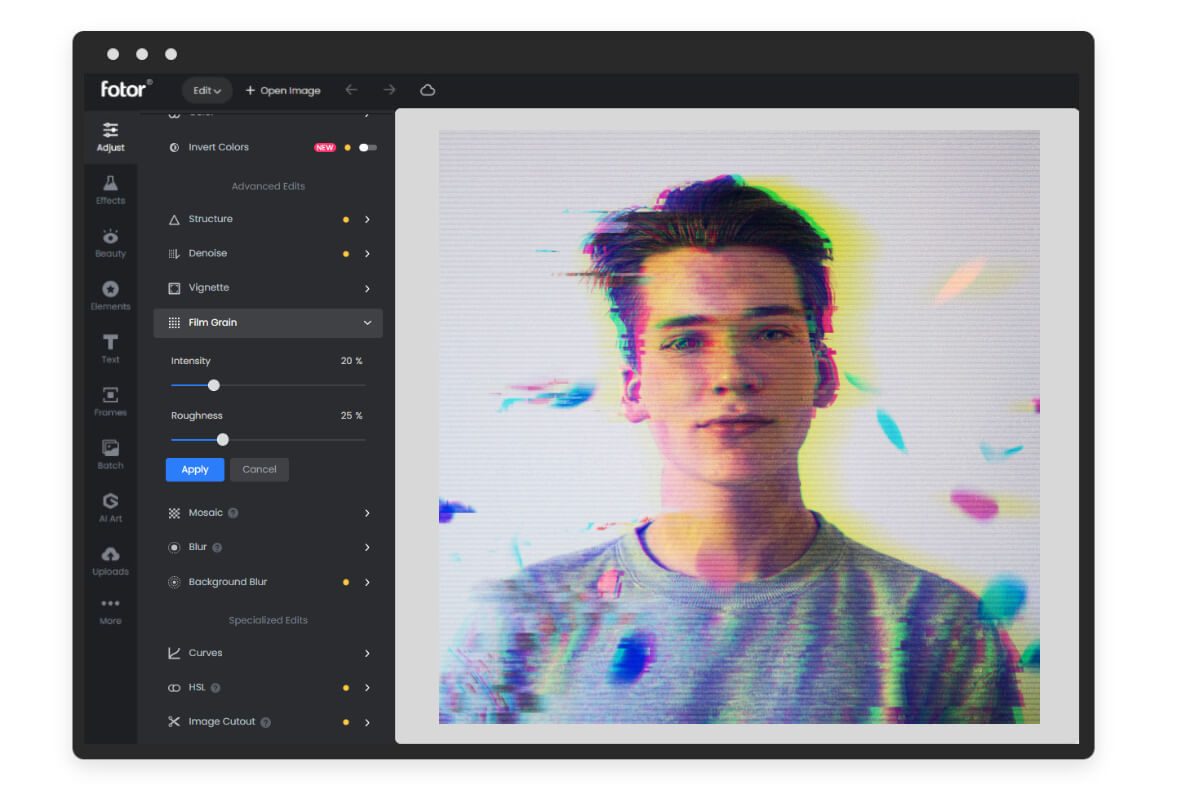
Task: Expand the Denoise option chevron
Action: [367, 254]
